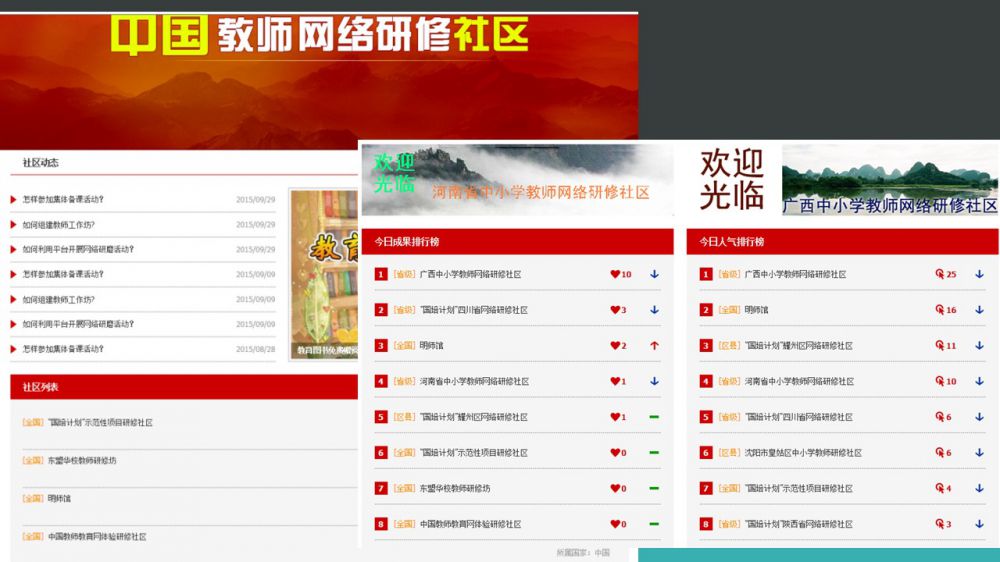The width and height of the screenshot is (1000, 562).
Task: Click the 广西中小学教师网络研修社区 banner image
Action: pyautogui.click(x=889, y=180)
